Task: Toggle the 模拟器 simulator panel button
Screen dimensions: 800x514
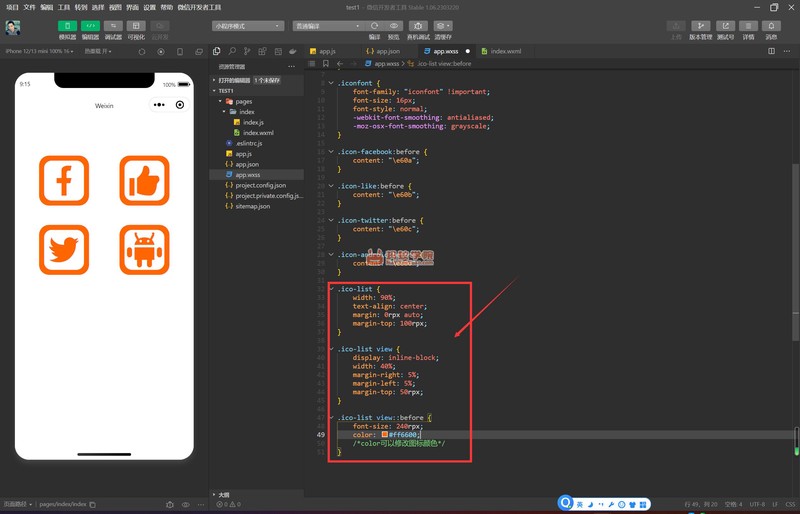Action: coord(67,26)
